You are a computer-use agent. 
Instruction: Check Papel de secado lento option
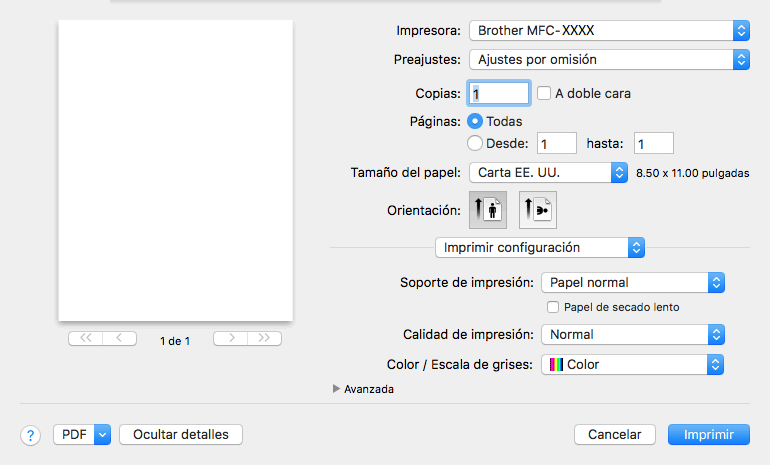coord(553,307)
